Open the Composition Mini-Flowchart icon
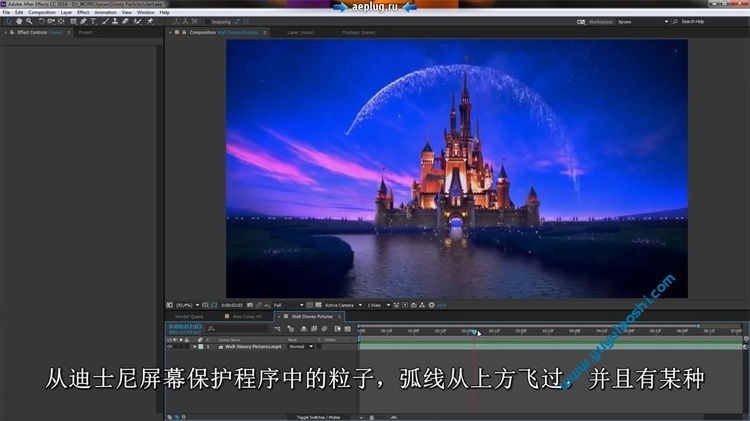The height and width of the screenshot is (421, 750). (277, 329)
